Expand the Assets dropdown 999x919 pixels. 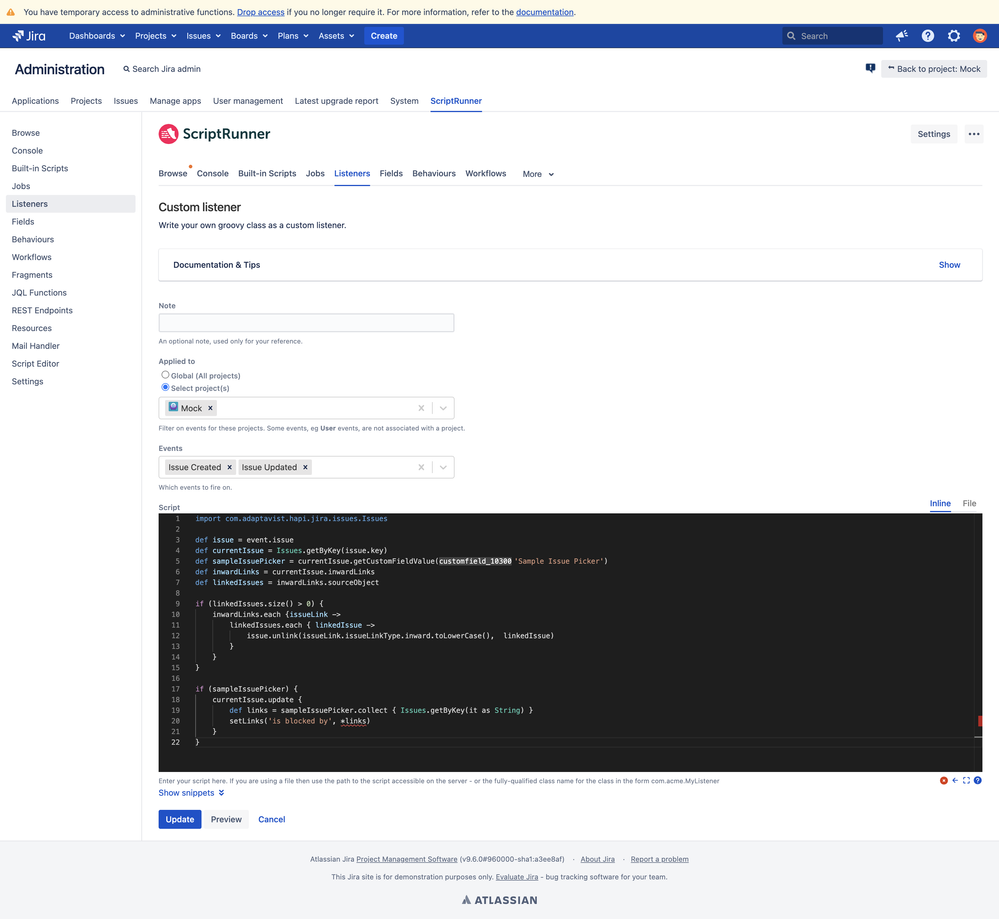point(336,36)
